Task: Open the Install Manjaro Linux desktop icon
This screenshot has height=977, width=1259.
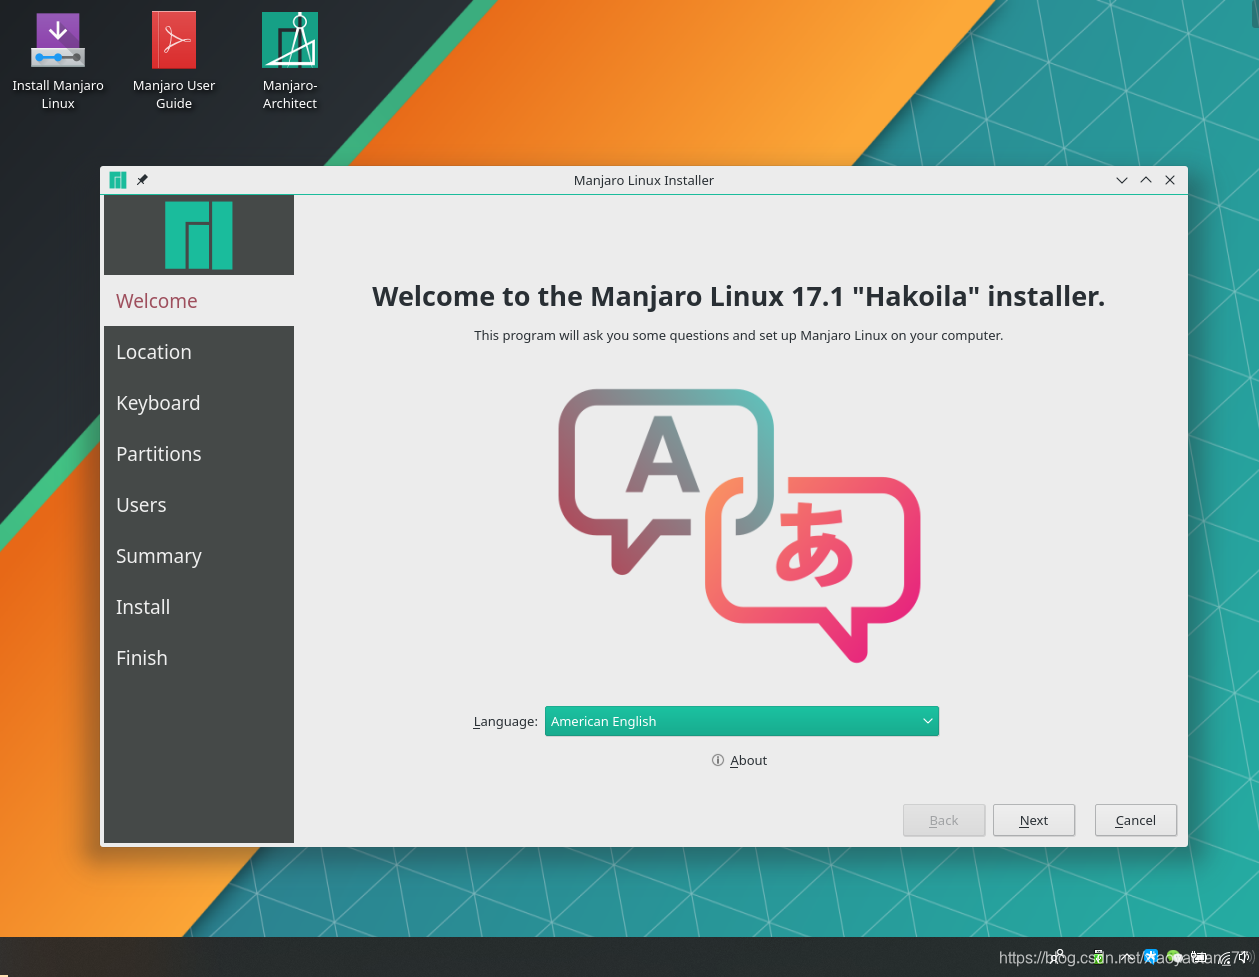Action: point(58,60)
